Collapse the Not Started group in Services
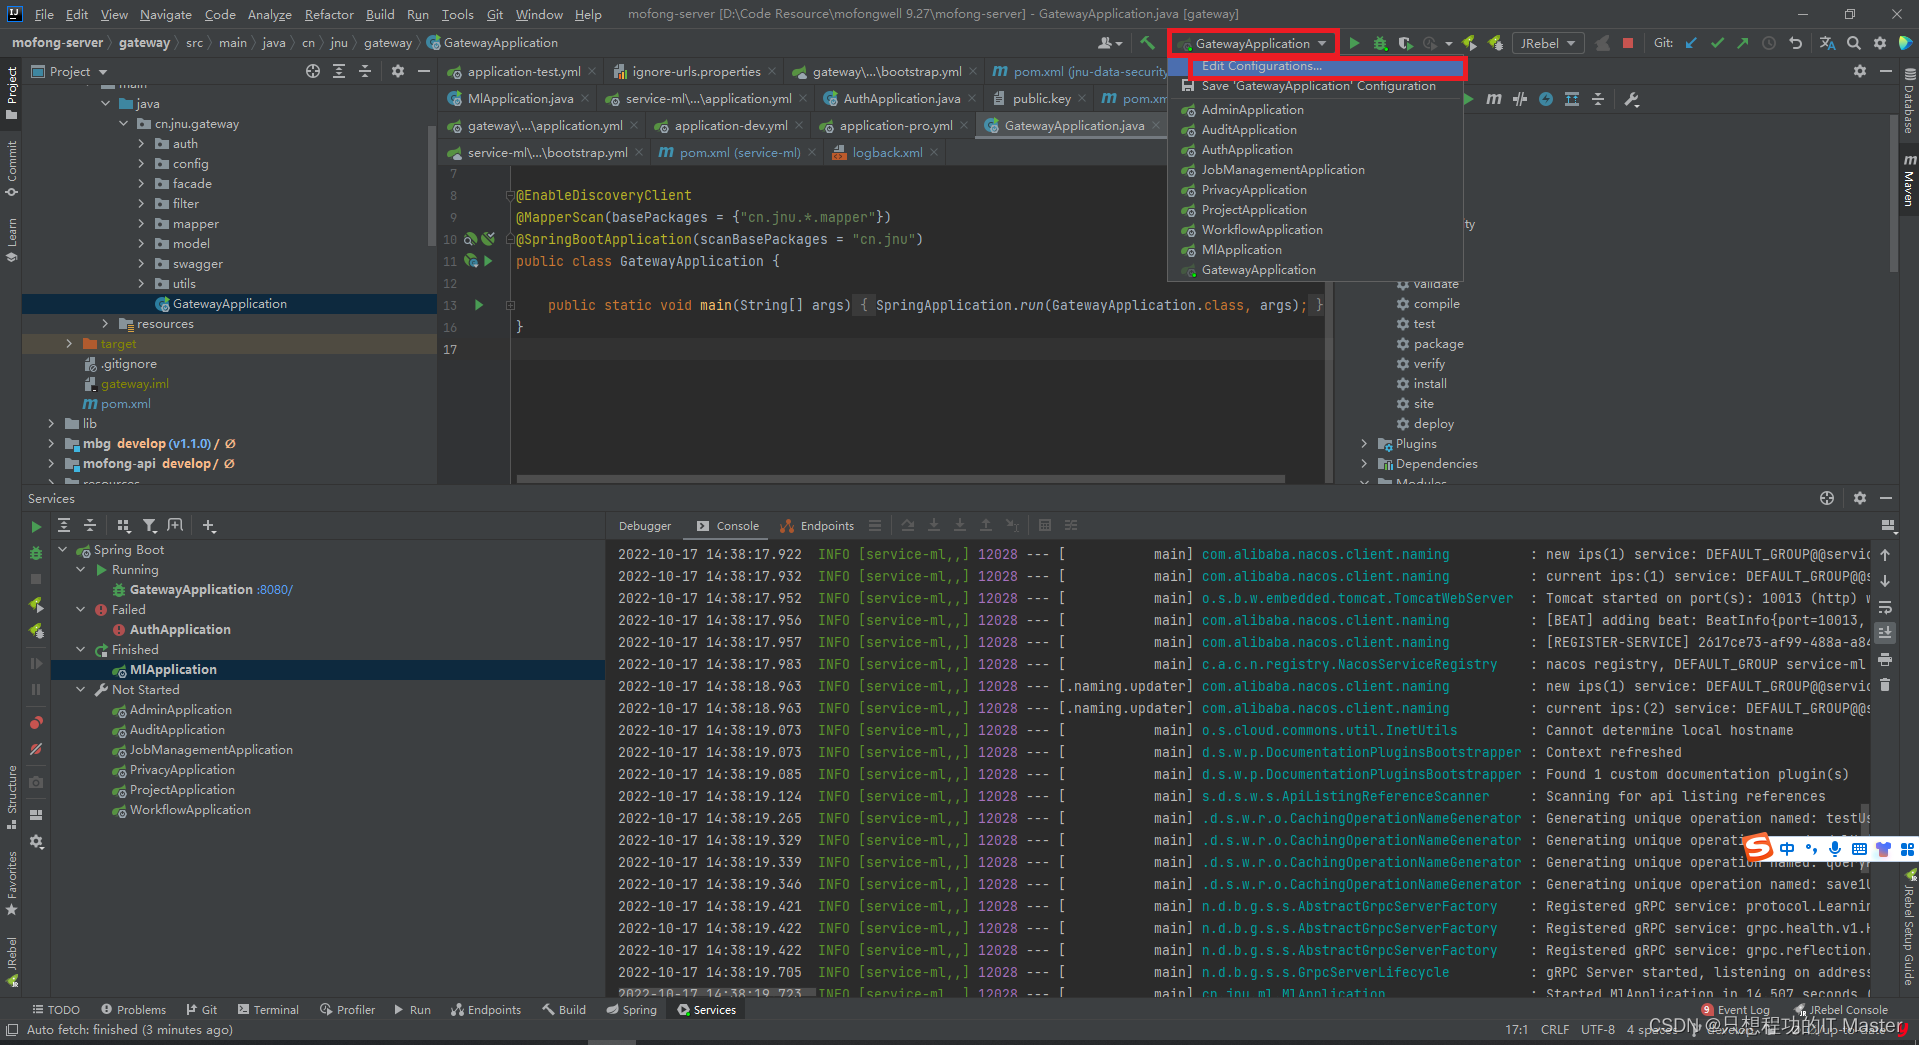This screenshot has width=1919, height=1045. pos(81,689)
